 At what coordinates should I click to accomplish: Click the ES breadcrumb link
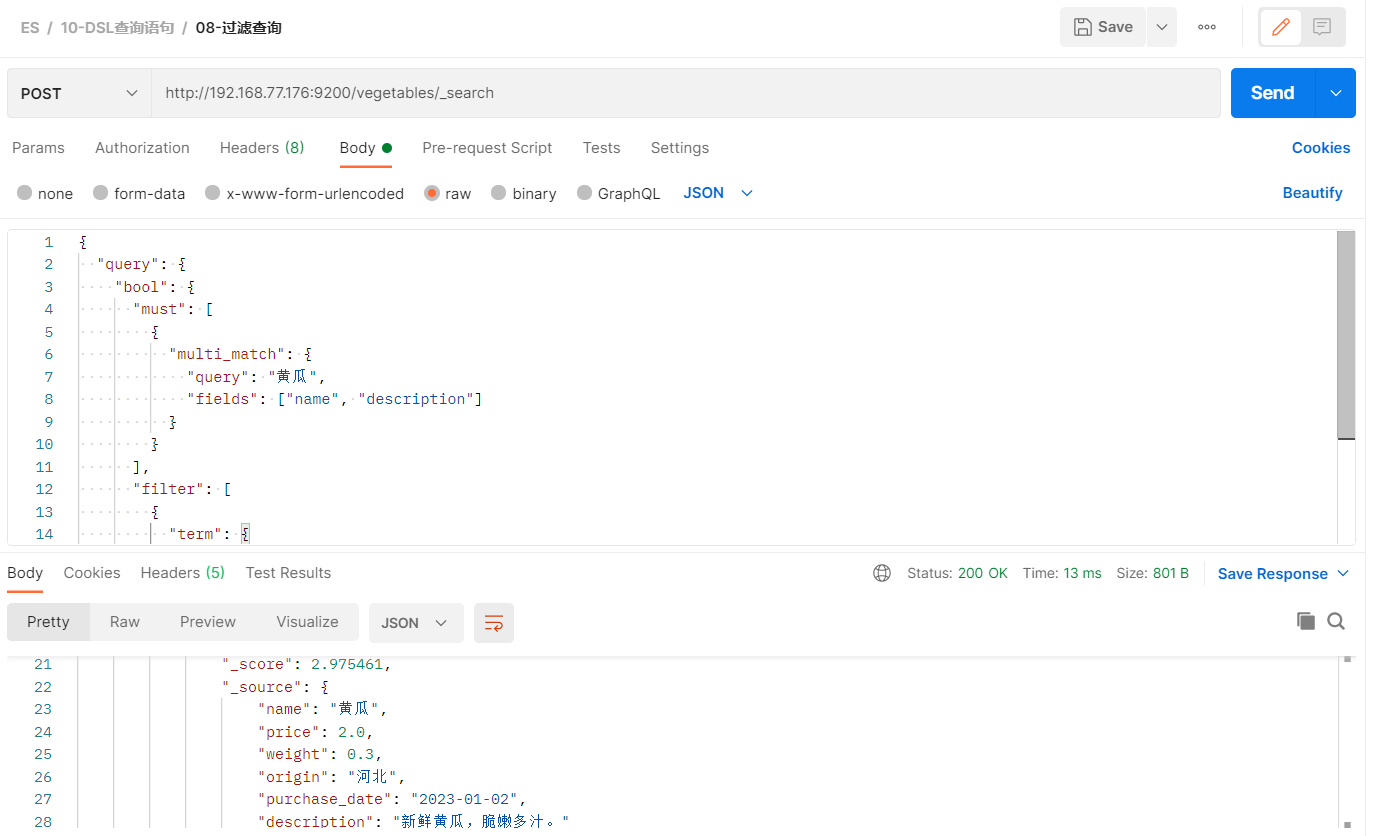[30, 28]
